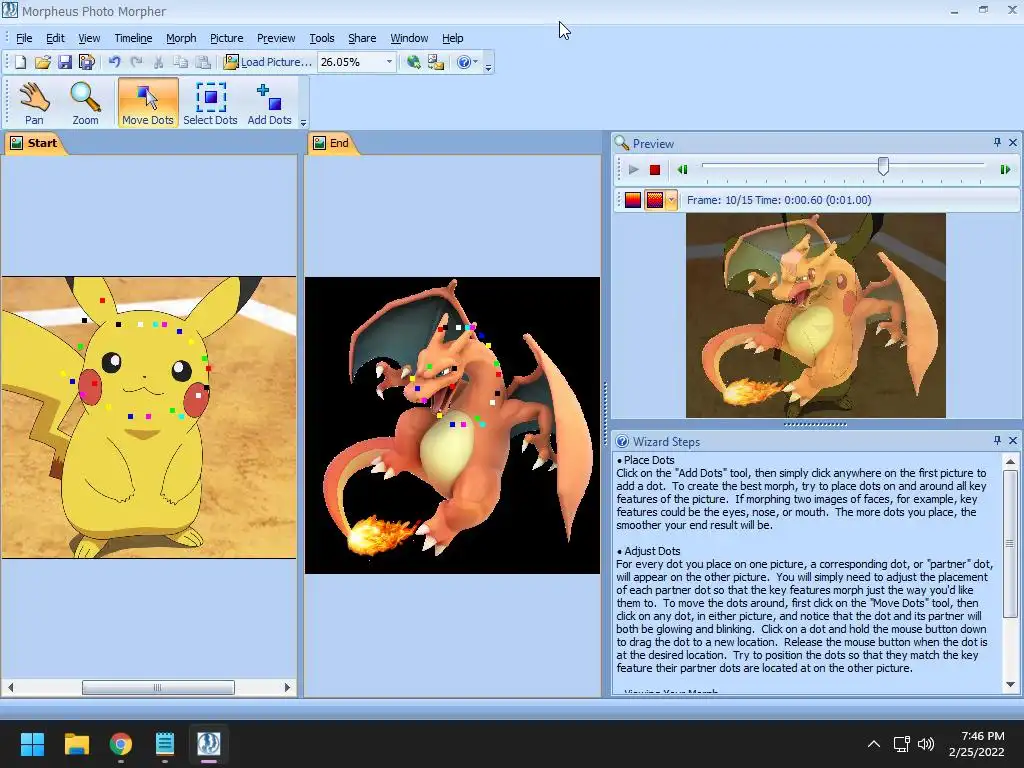Click the Start pane right scroll arrow

[x=287, y=687]
